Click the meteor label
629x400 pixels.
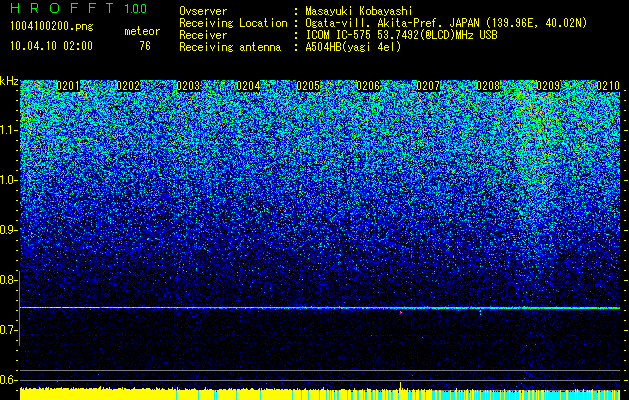142,31
